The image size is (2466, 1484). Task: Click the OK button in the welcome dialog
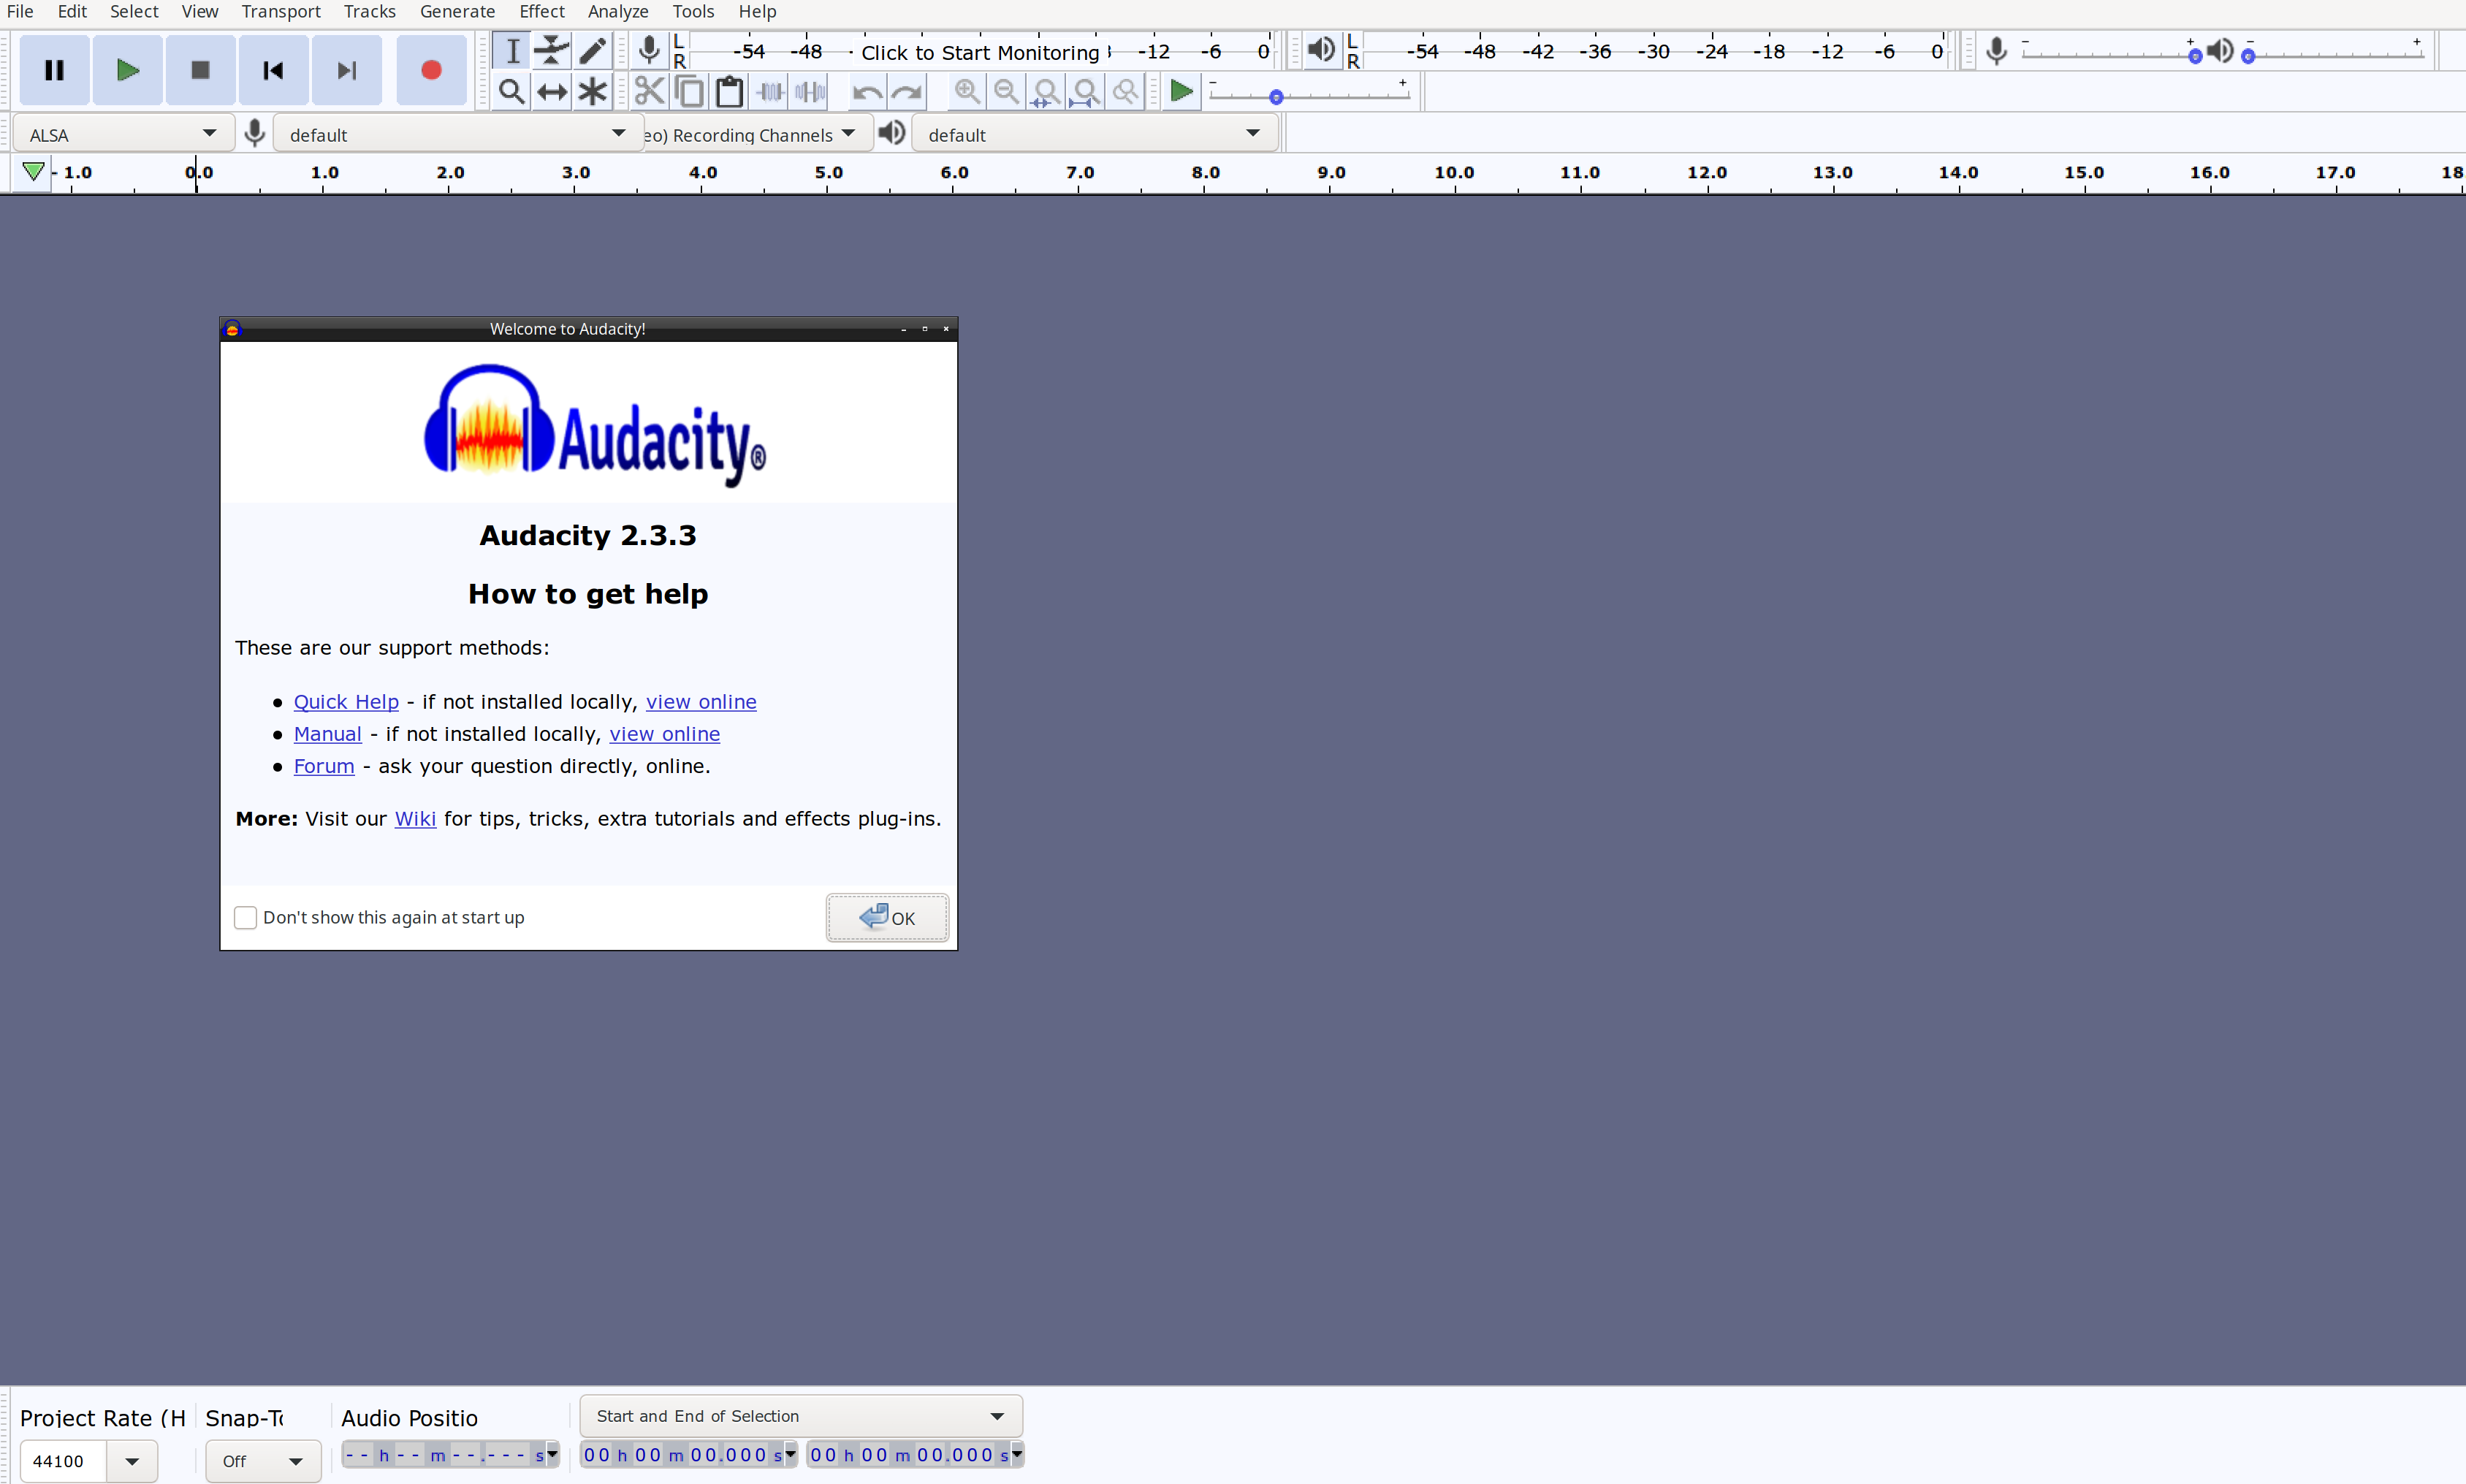[886, 917]
